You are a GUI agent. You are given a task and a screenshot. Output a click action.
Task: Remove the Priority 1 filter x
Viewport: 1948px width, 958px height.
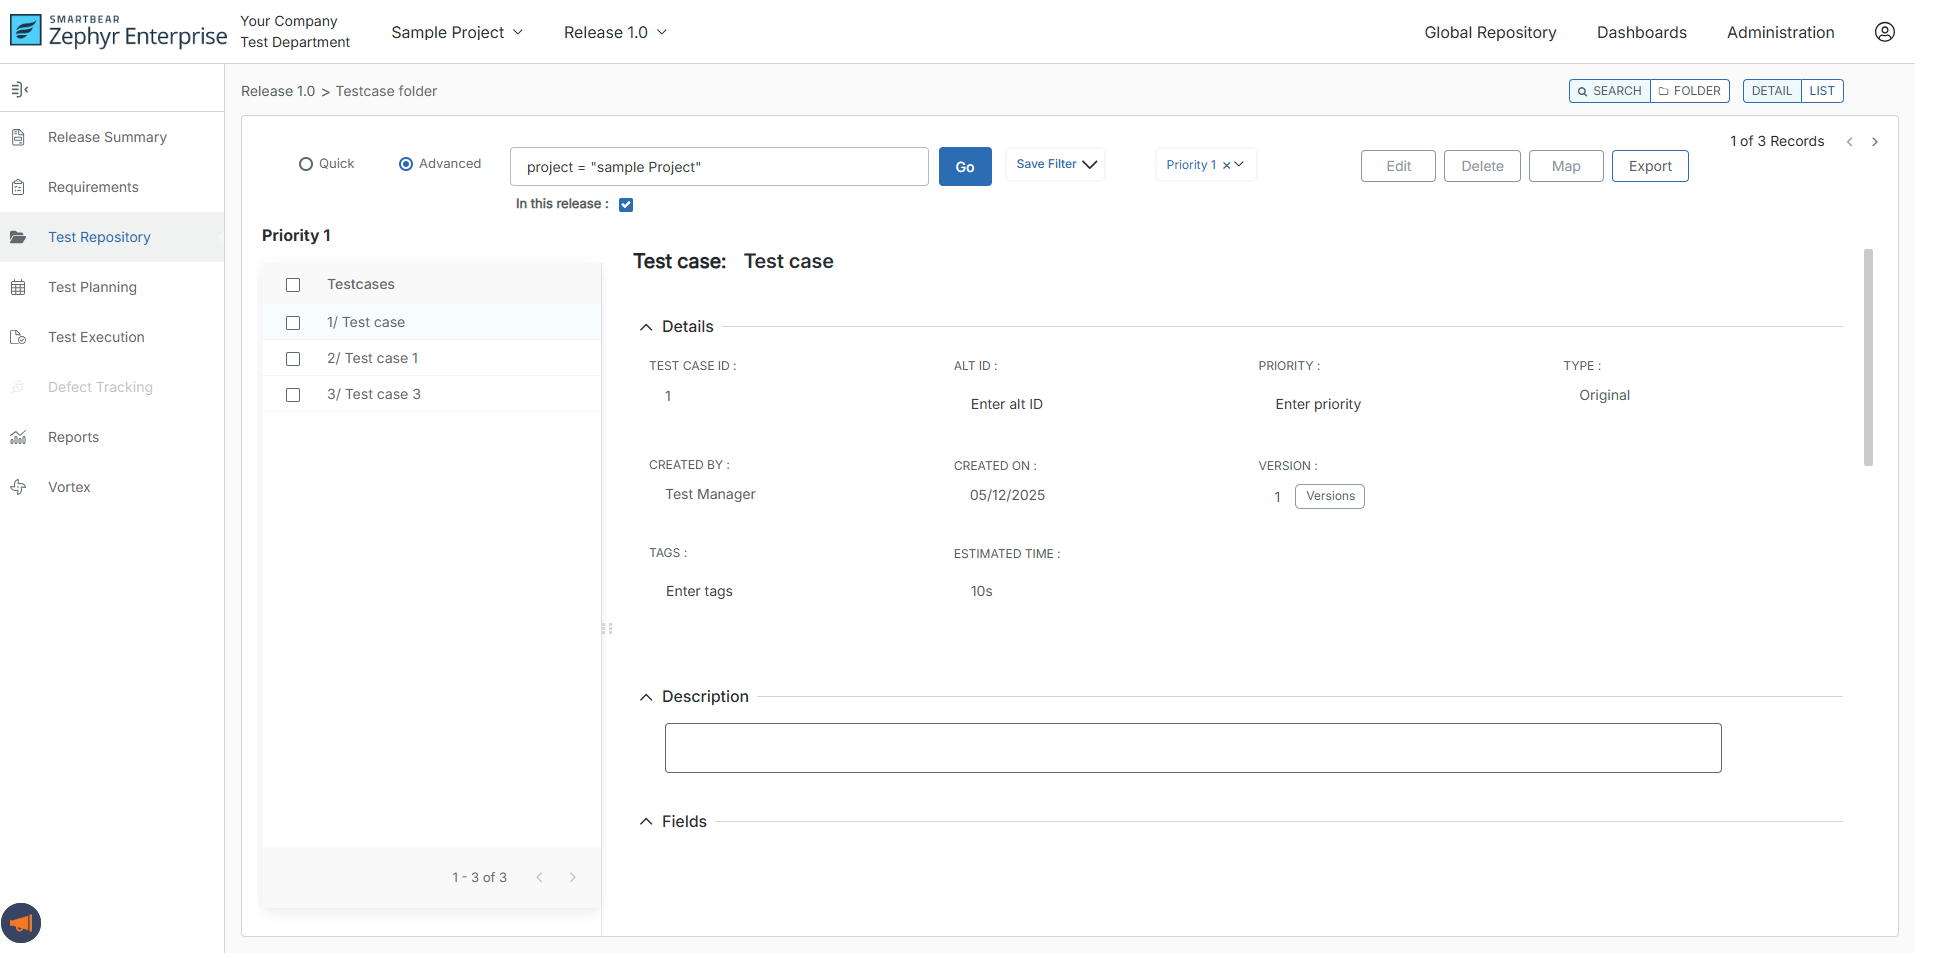(1226, 166)
